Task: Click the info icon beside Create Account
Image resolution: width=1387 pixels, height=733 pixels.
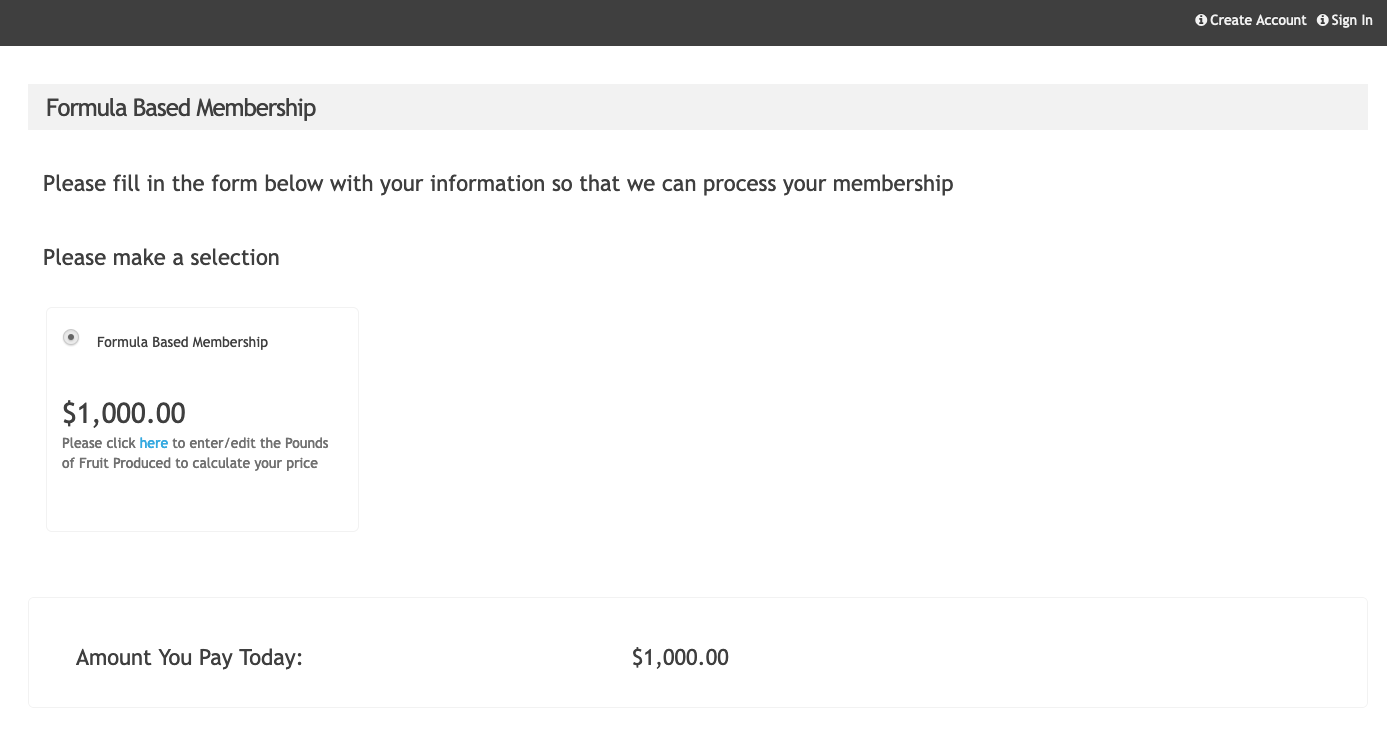Action: tap(1201, 20)
